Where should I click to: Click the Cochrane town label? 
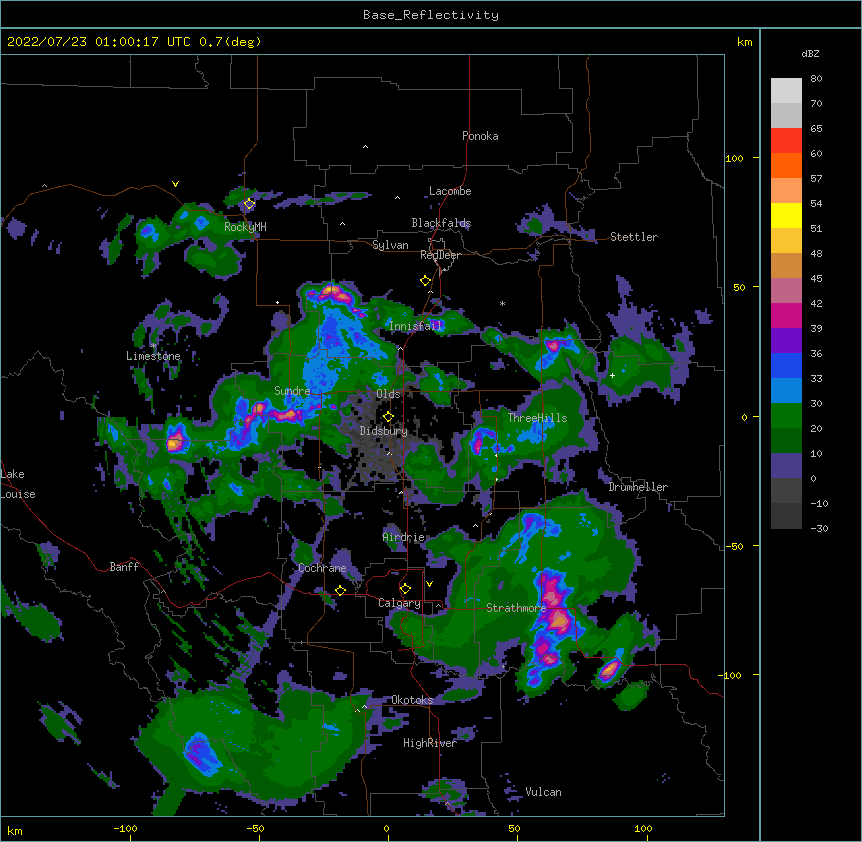322,568
